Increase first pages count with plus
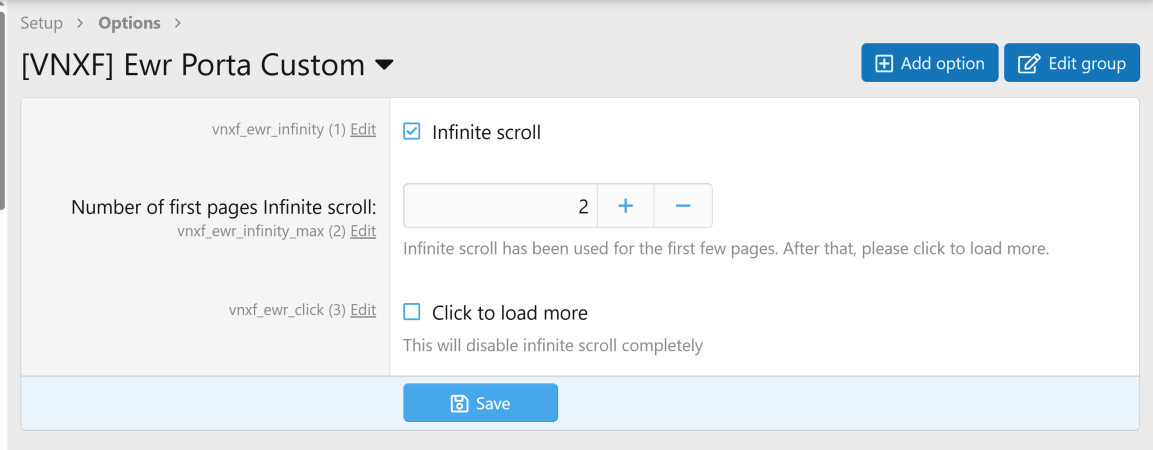 [626, 206]
